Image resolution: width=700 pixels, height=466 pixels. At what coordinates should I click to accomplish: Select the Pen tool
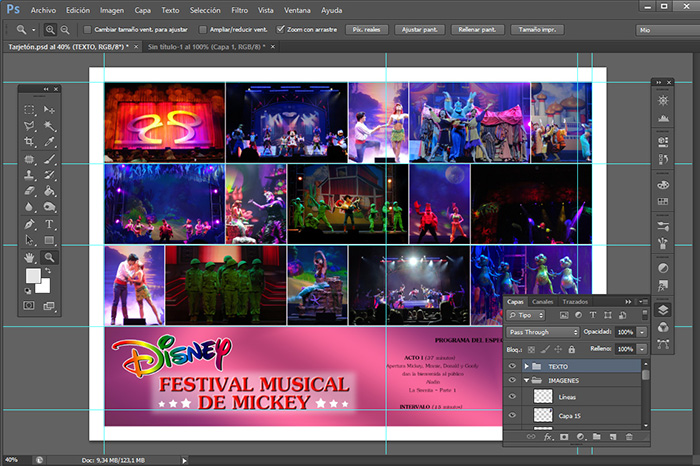pos(29,224)
